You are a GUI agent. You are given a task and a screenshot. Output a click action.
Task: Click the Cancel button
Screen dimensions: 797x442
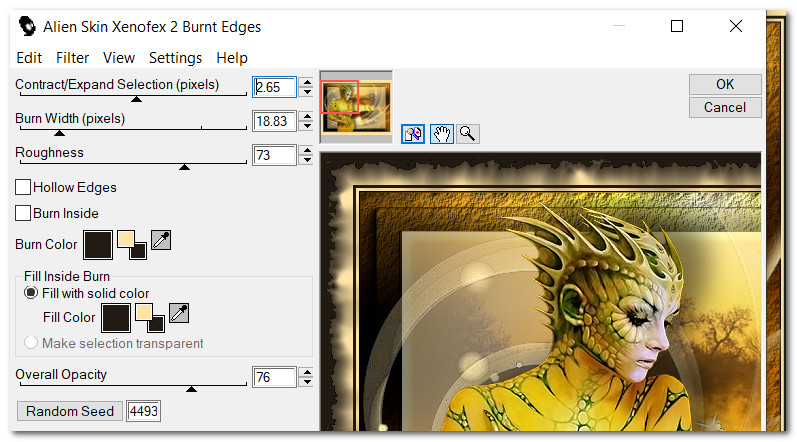(725, 108)
